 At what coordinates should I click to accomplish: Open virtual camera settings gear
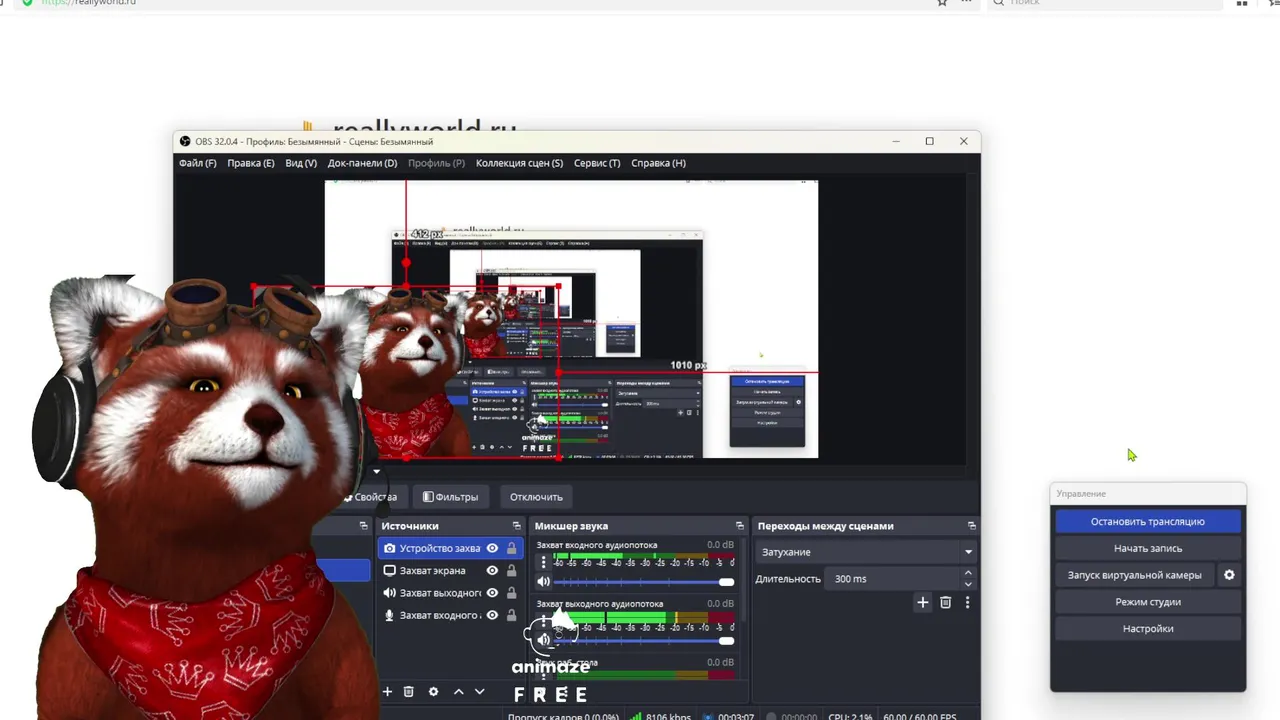[x=1229, y=575]
